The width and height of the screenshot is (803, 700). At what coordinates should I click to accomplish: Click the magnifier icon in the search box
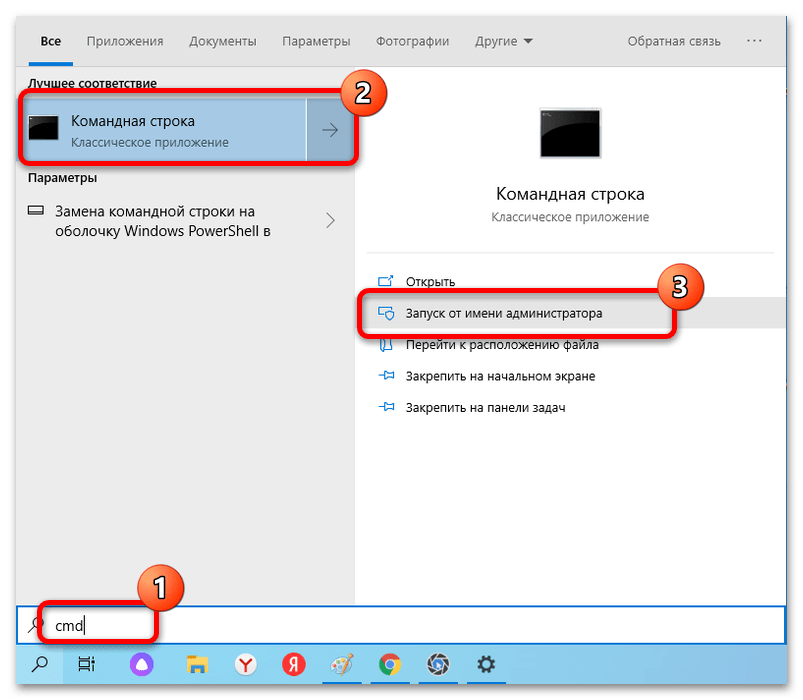click(35, 625)
